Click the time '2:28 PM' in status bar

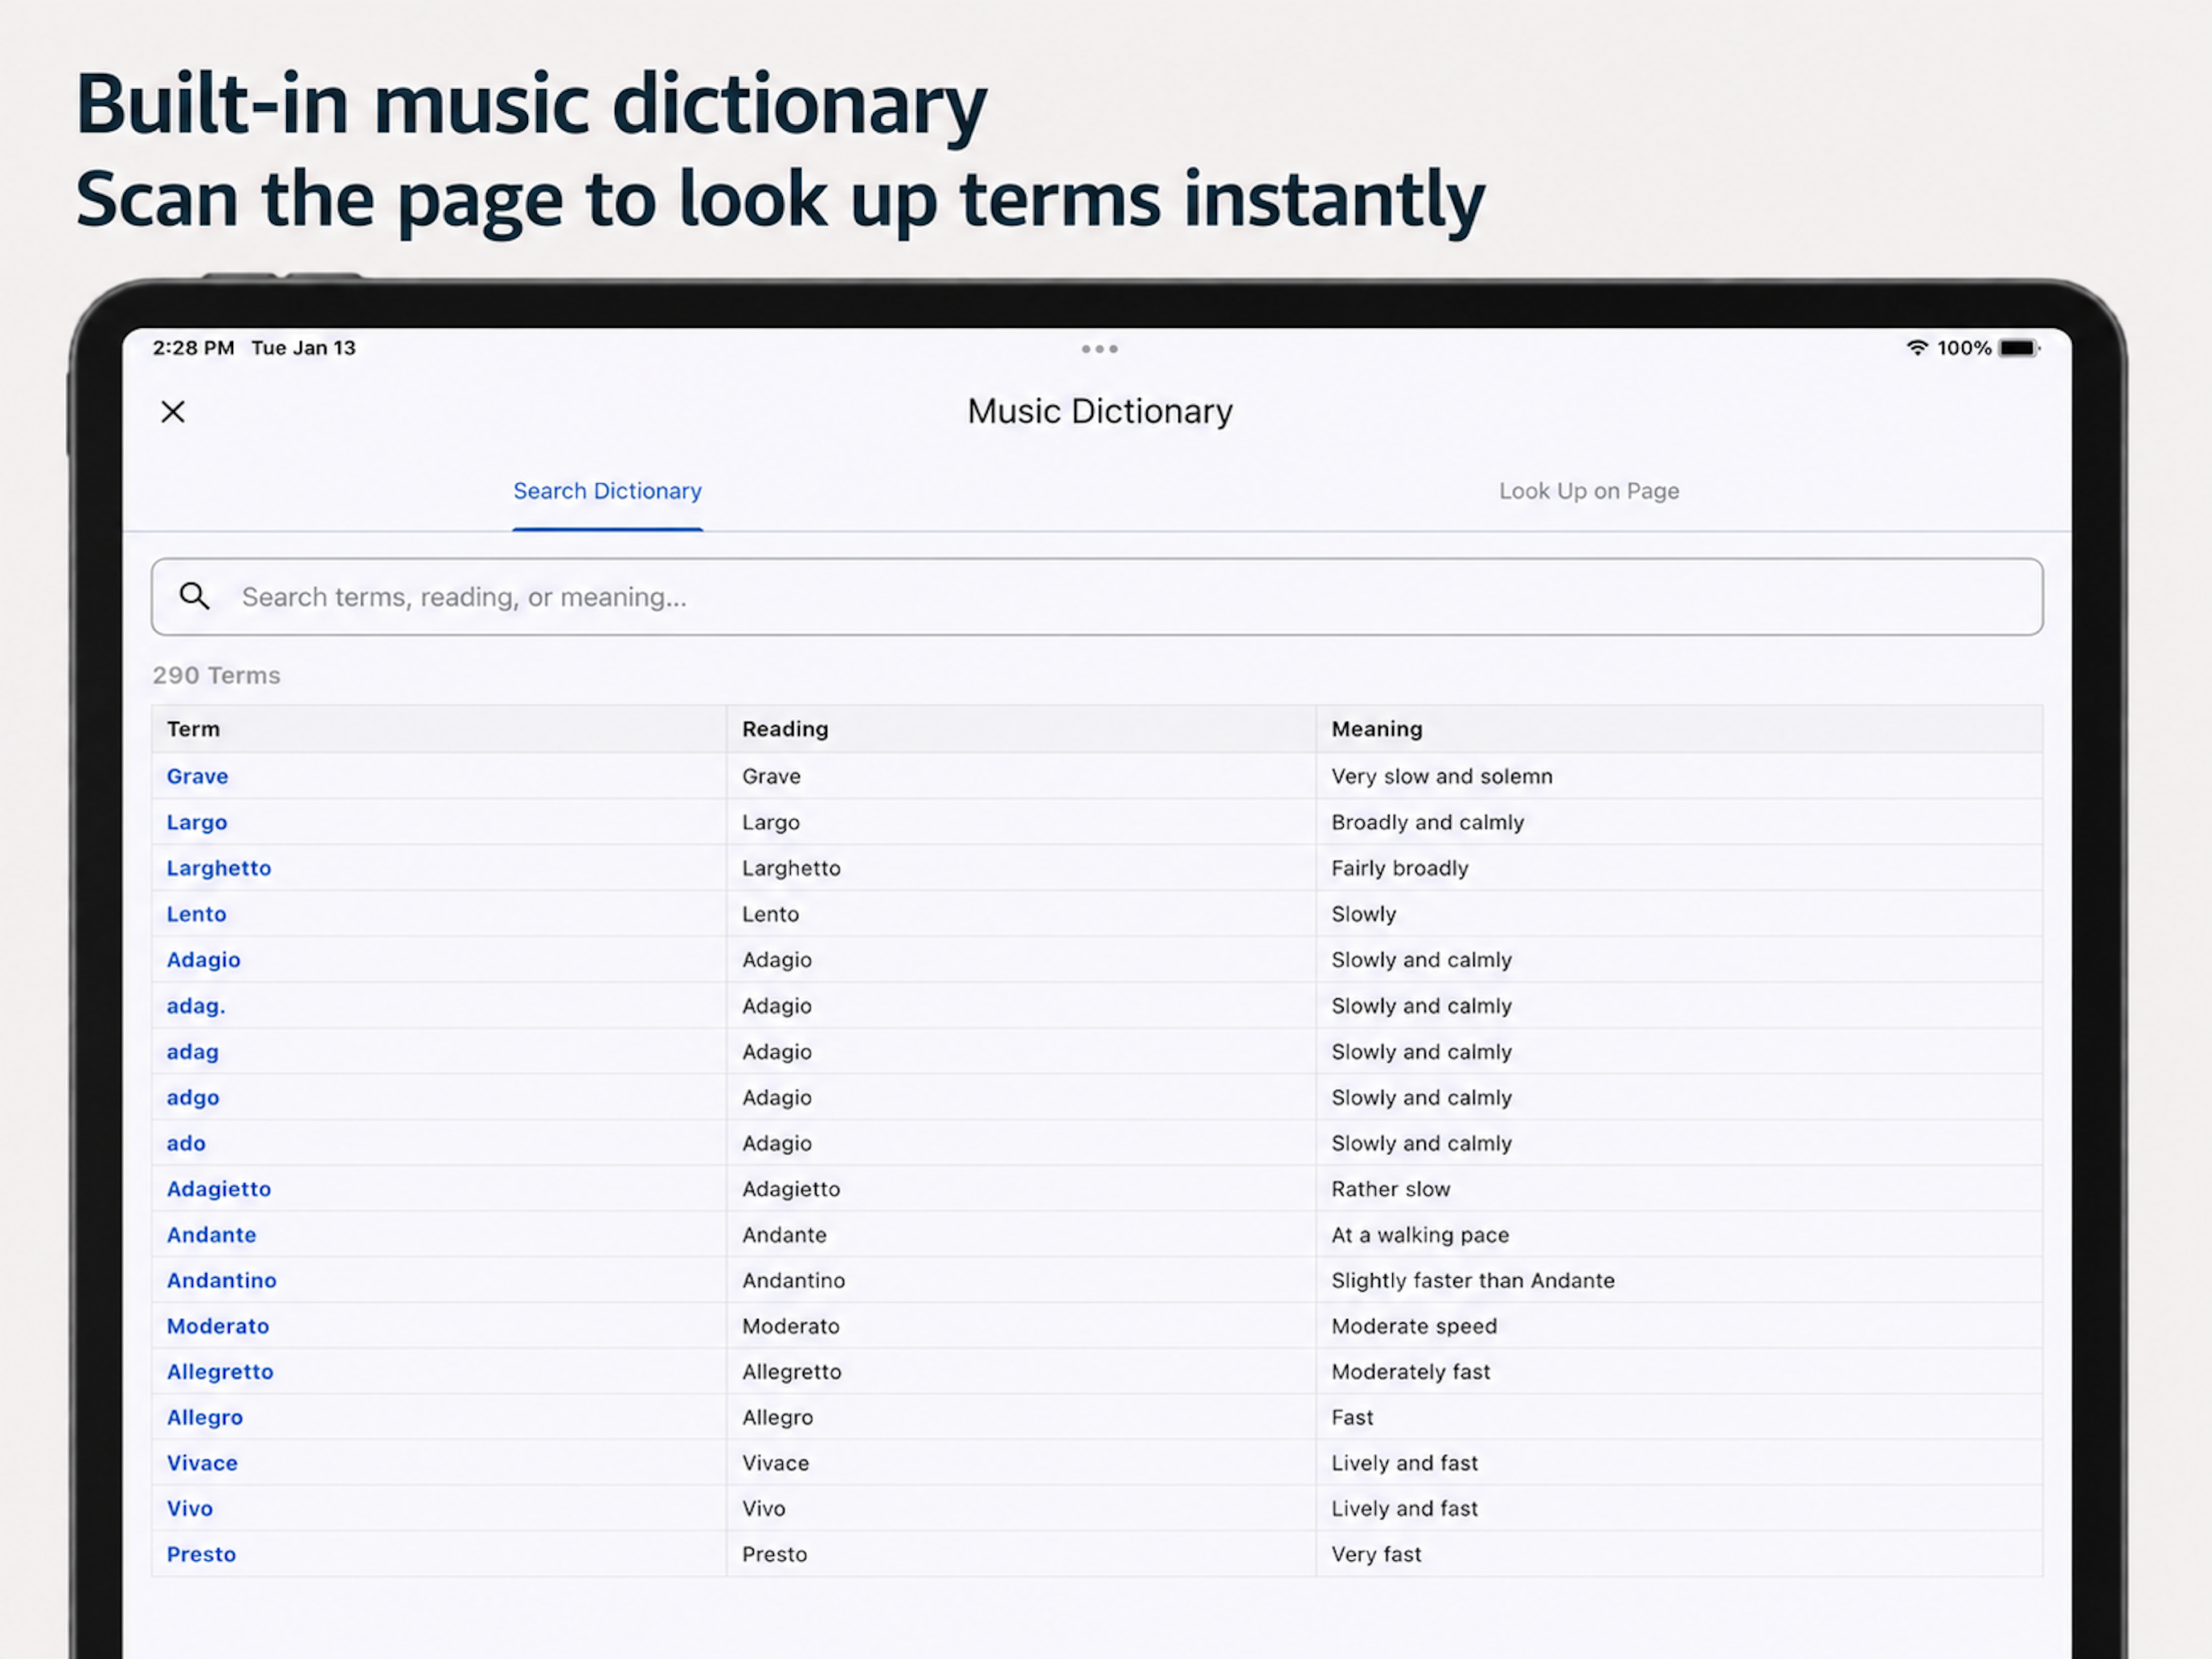[193, 348]
